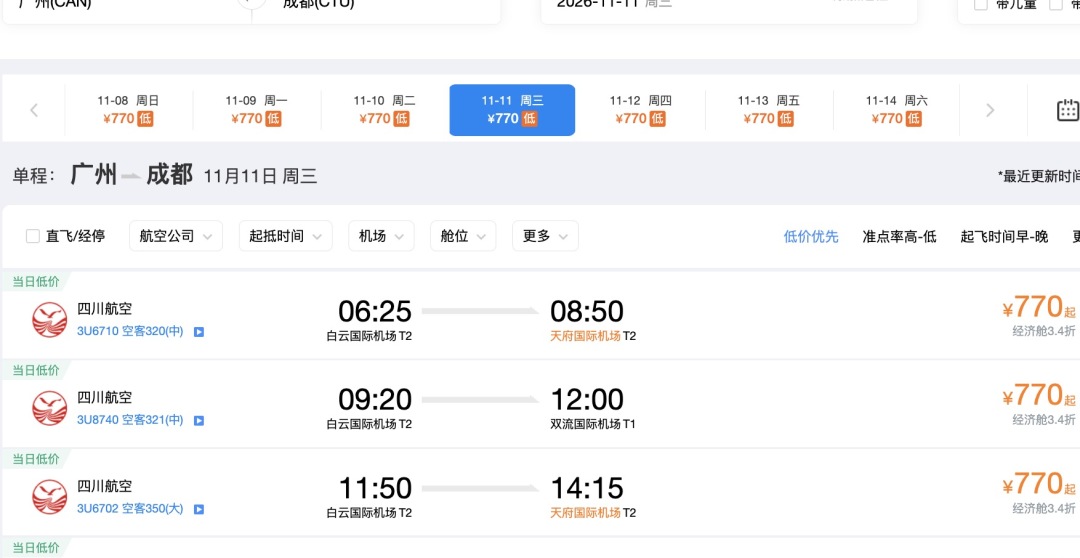Sort by 准点率高-低

coord(900,237)
